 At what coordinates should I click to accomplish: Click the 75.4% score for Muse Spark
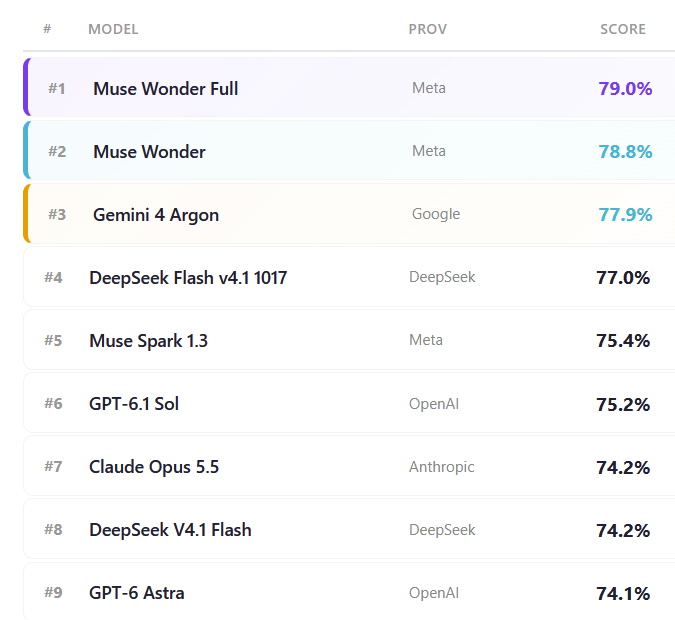pos(623,341)
